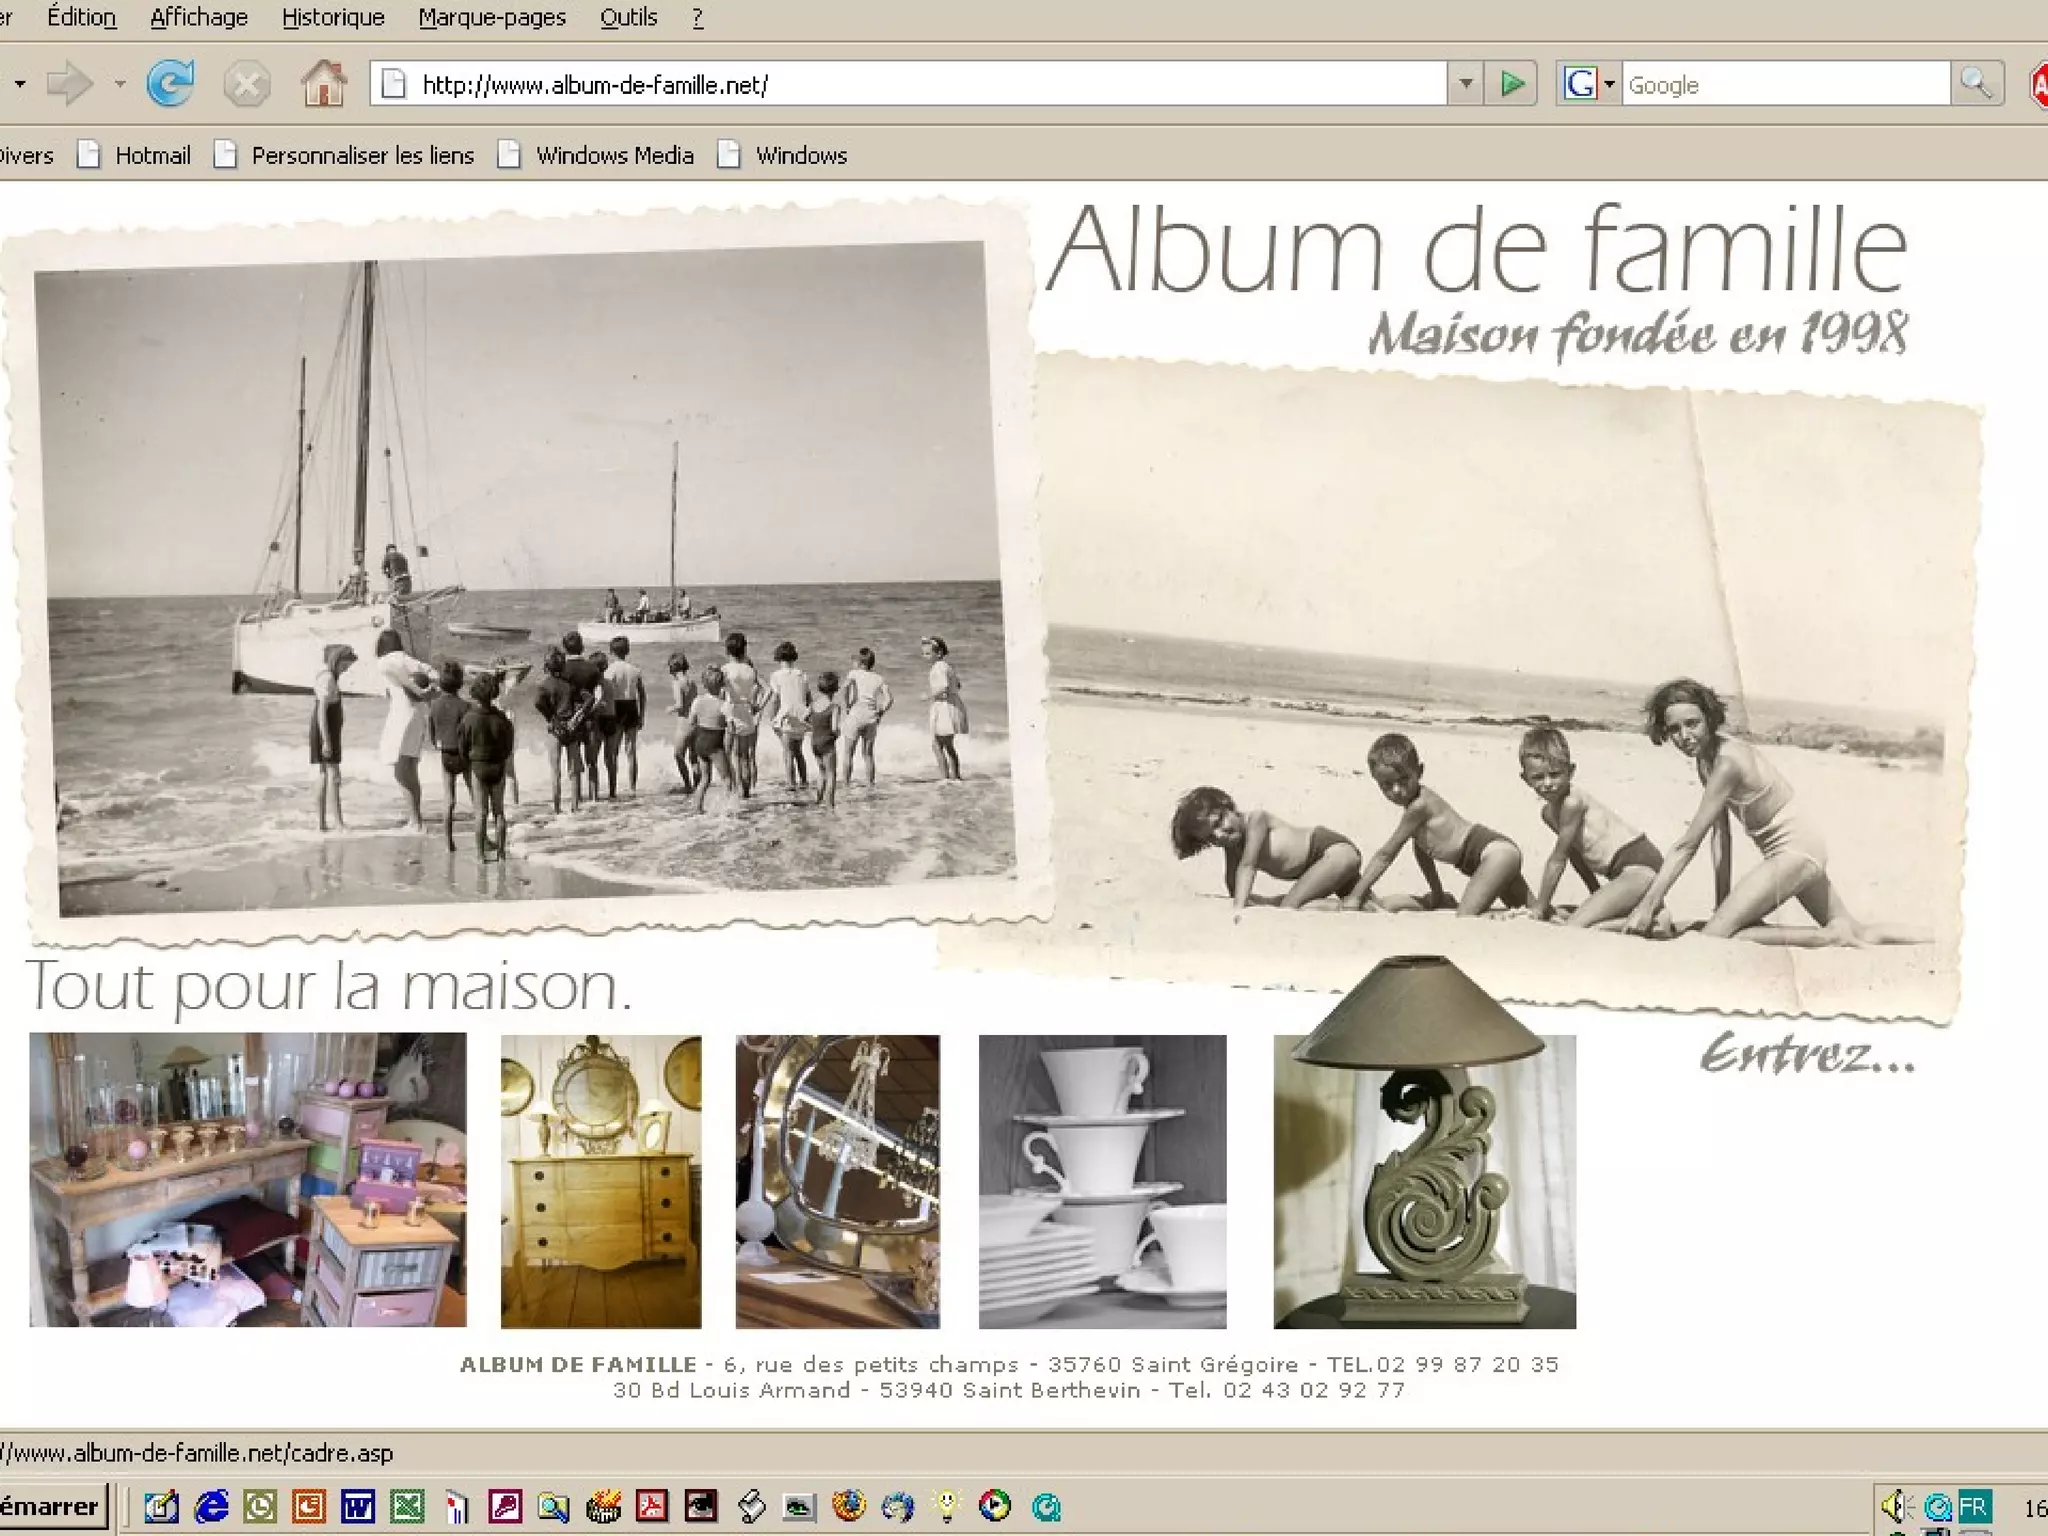
Task: Launch Internet Explorer from quick launch
Action: [211, 1506]
